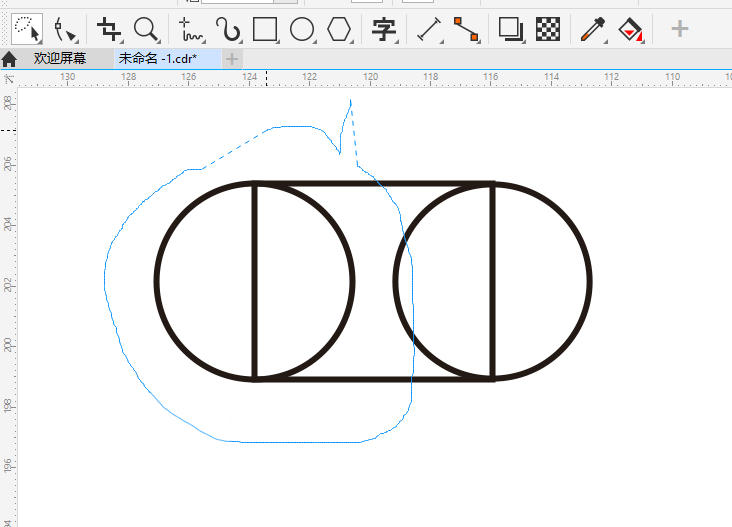Select the Polygon tool

coord(339,30)
